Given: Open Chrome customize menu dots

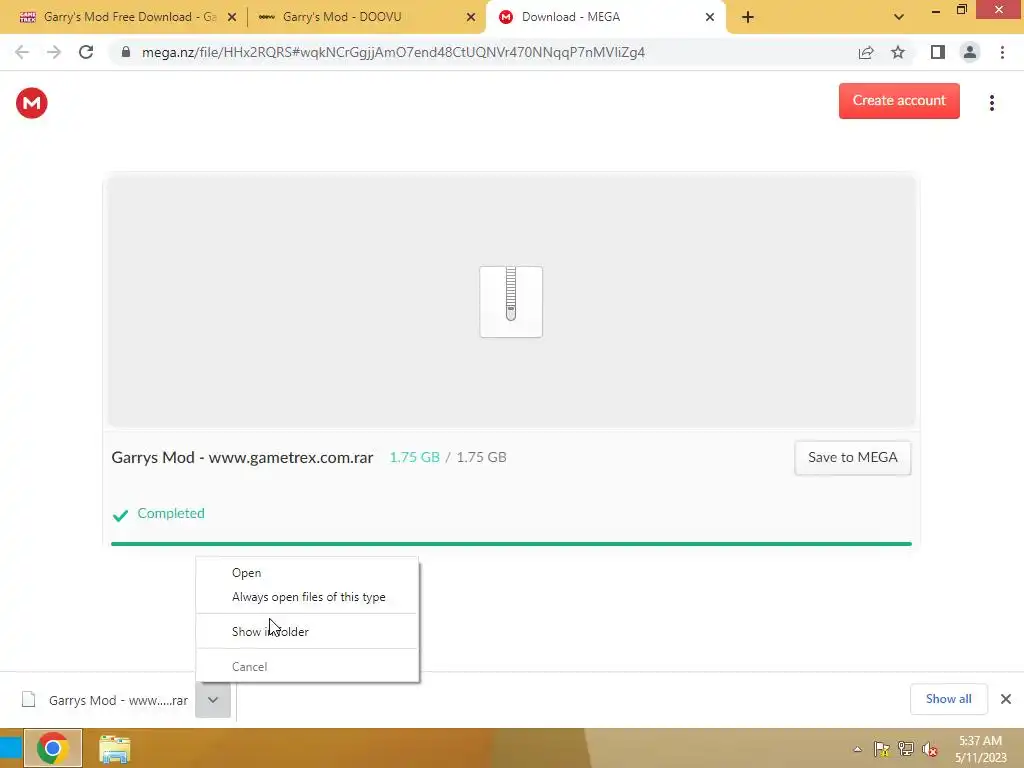Looking at the screenshot, I should click(x=1002, y=52).
